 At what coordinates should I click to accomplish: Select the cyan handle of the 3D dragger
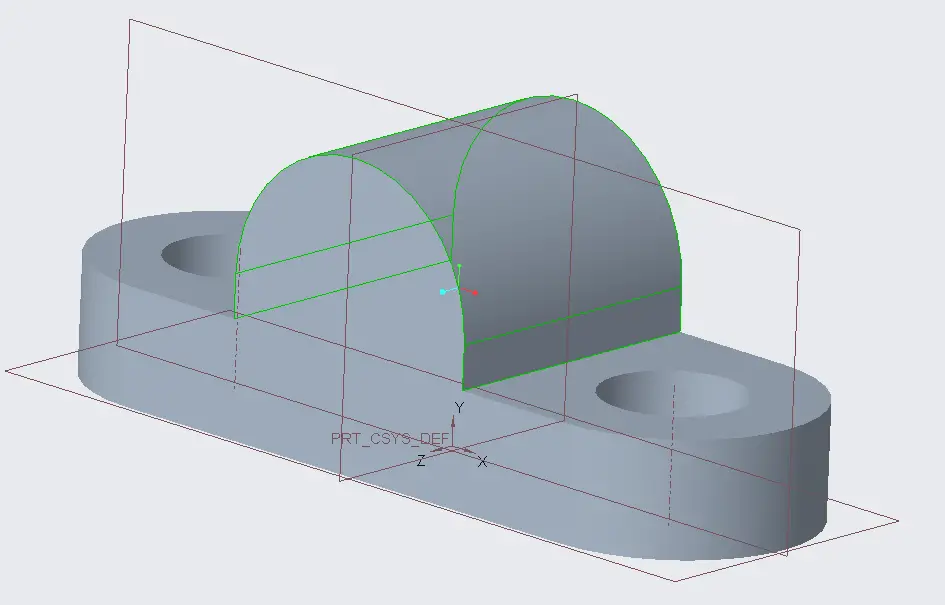tap(442, 292)
